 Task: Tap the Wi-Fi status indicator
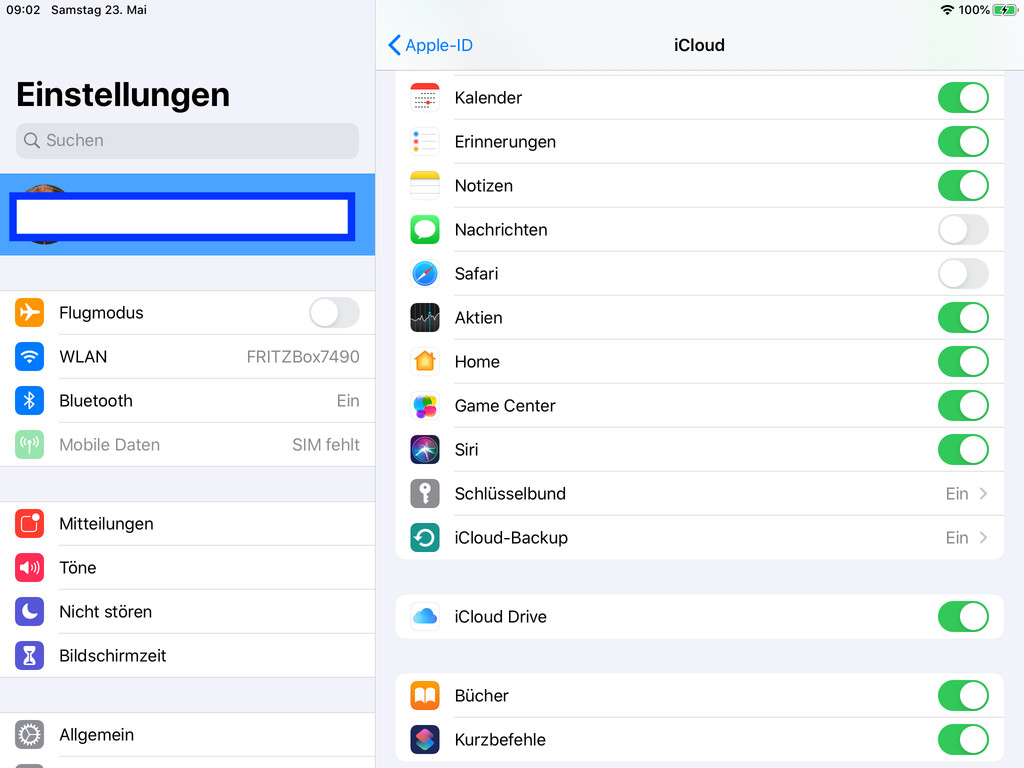(x=947, y=10)
